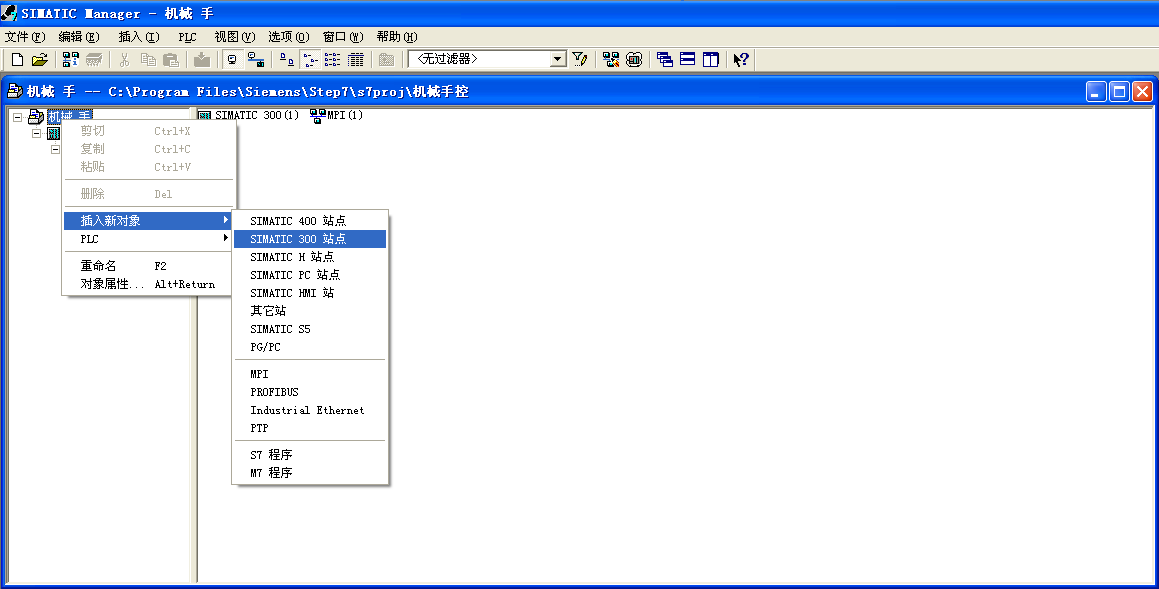Toggle the Online view toolbar button

[256, 60]
